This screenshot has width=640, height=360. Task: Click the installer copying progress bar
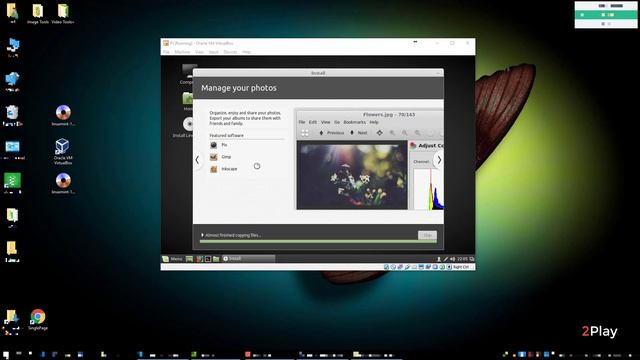tap(318, 242)
